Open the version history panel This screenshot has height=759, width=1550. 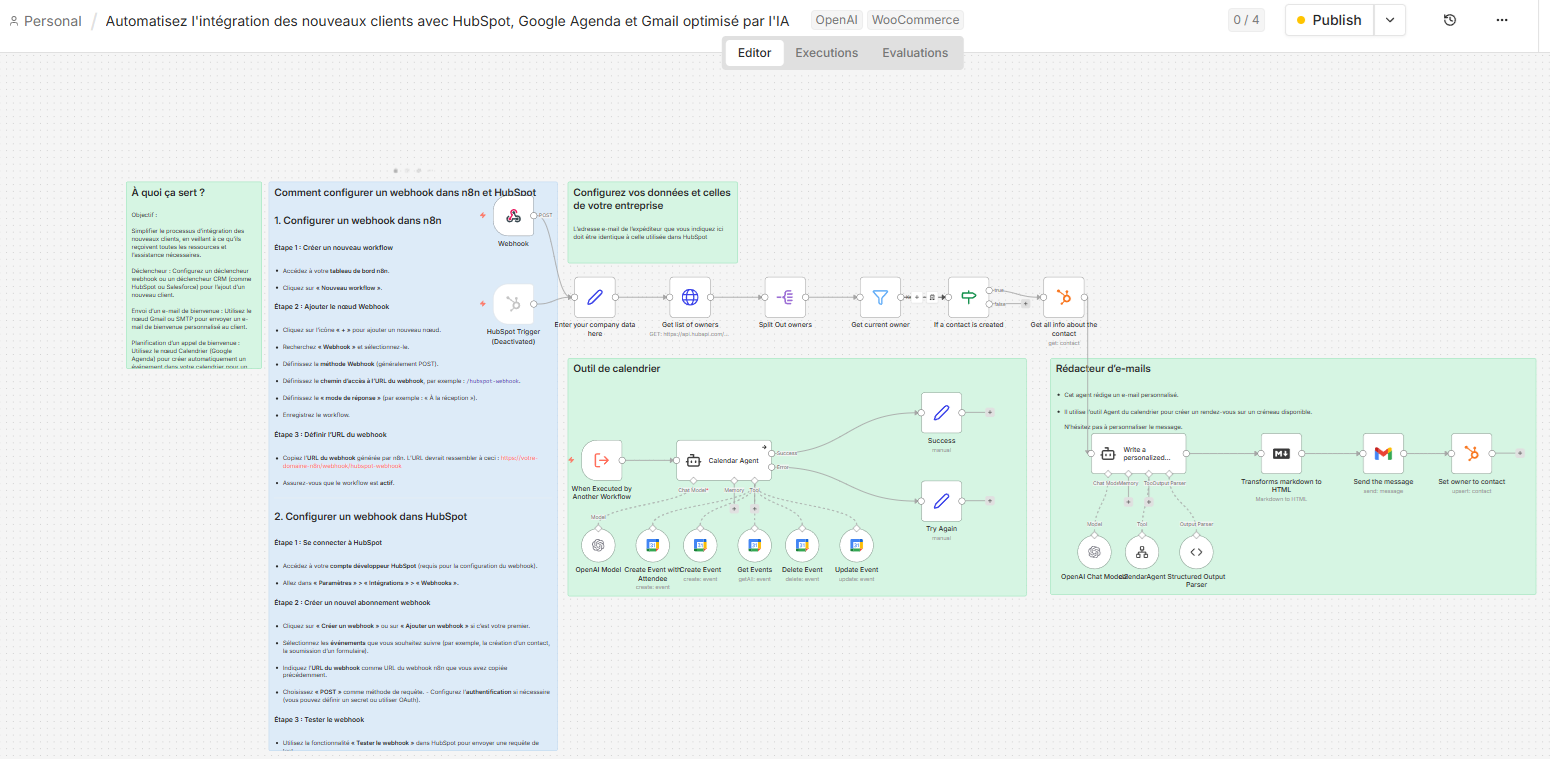point(1449,19)
